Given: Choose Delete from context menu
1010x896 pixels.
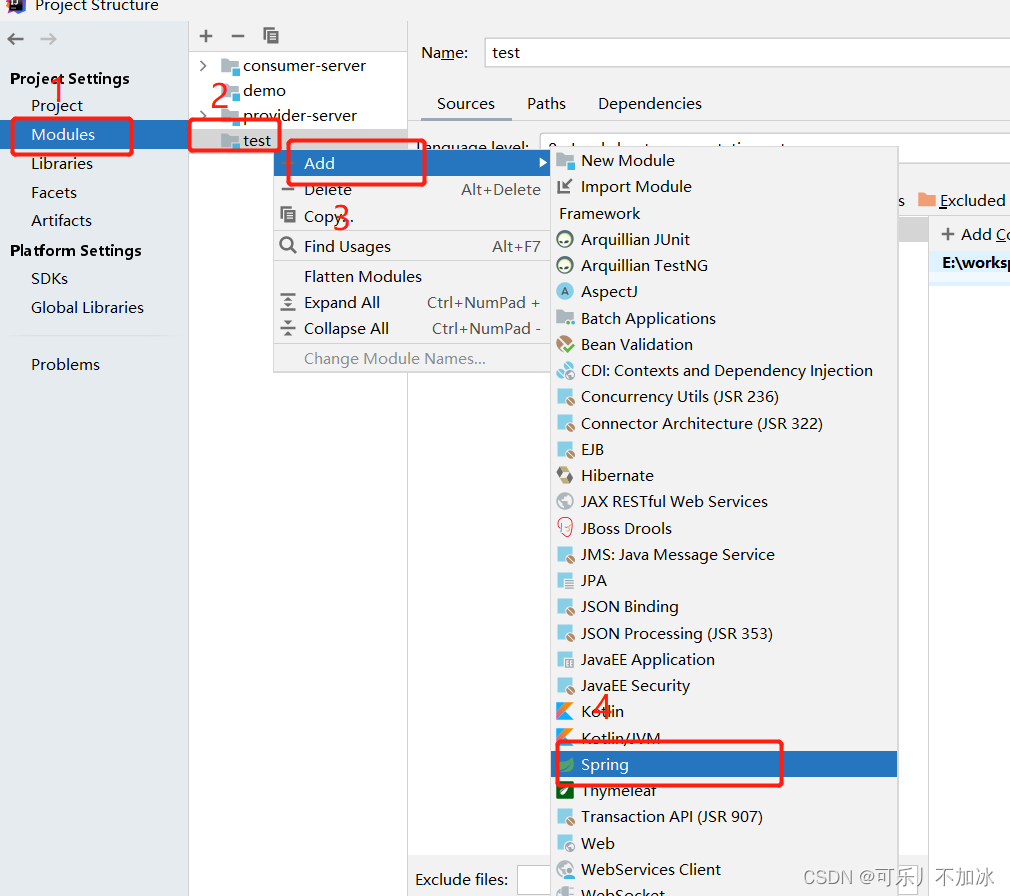Looking at the screenshot, I should tap(412, 190).
